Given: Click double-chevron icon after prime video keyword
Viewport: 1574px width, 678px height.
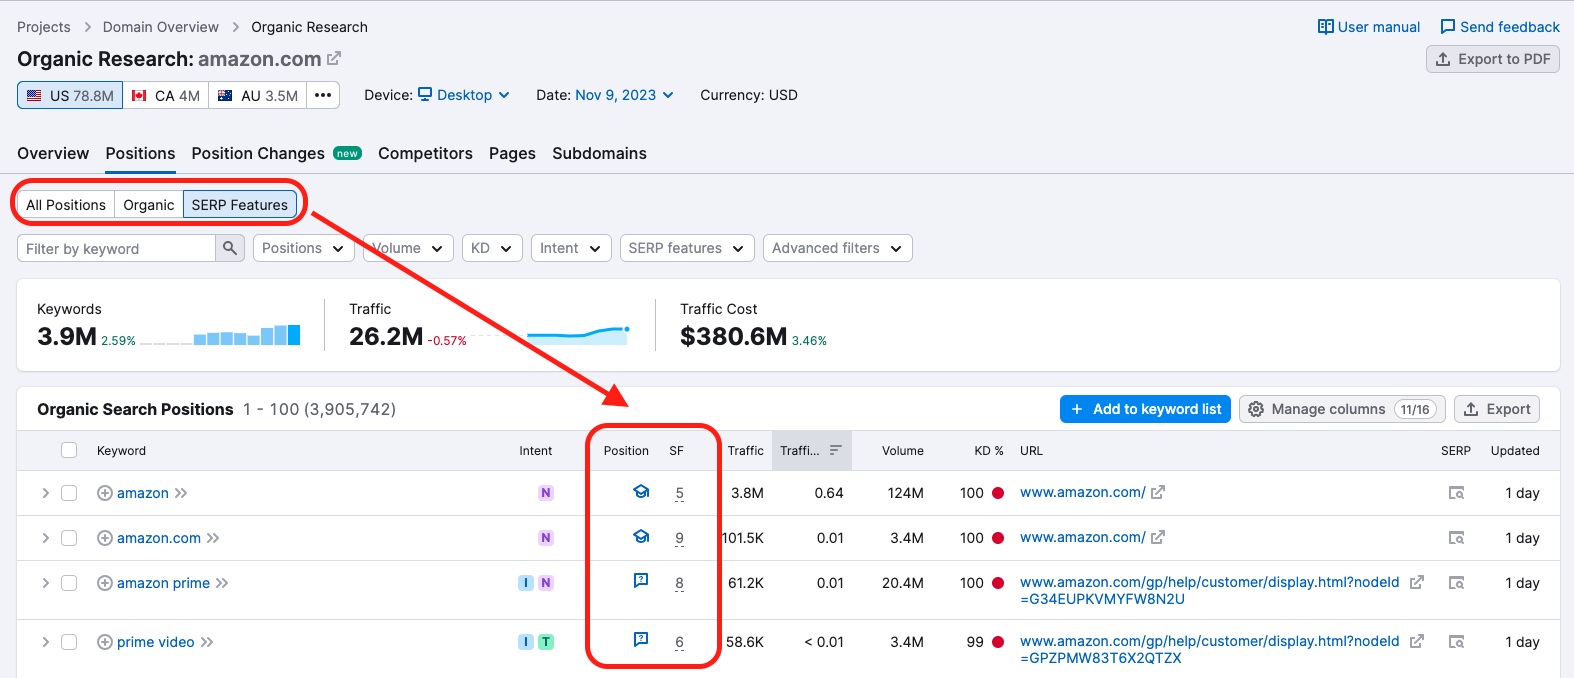Looking at the screenshot, I should pyautogui.click(x=207, y=642).
